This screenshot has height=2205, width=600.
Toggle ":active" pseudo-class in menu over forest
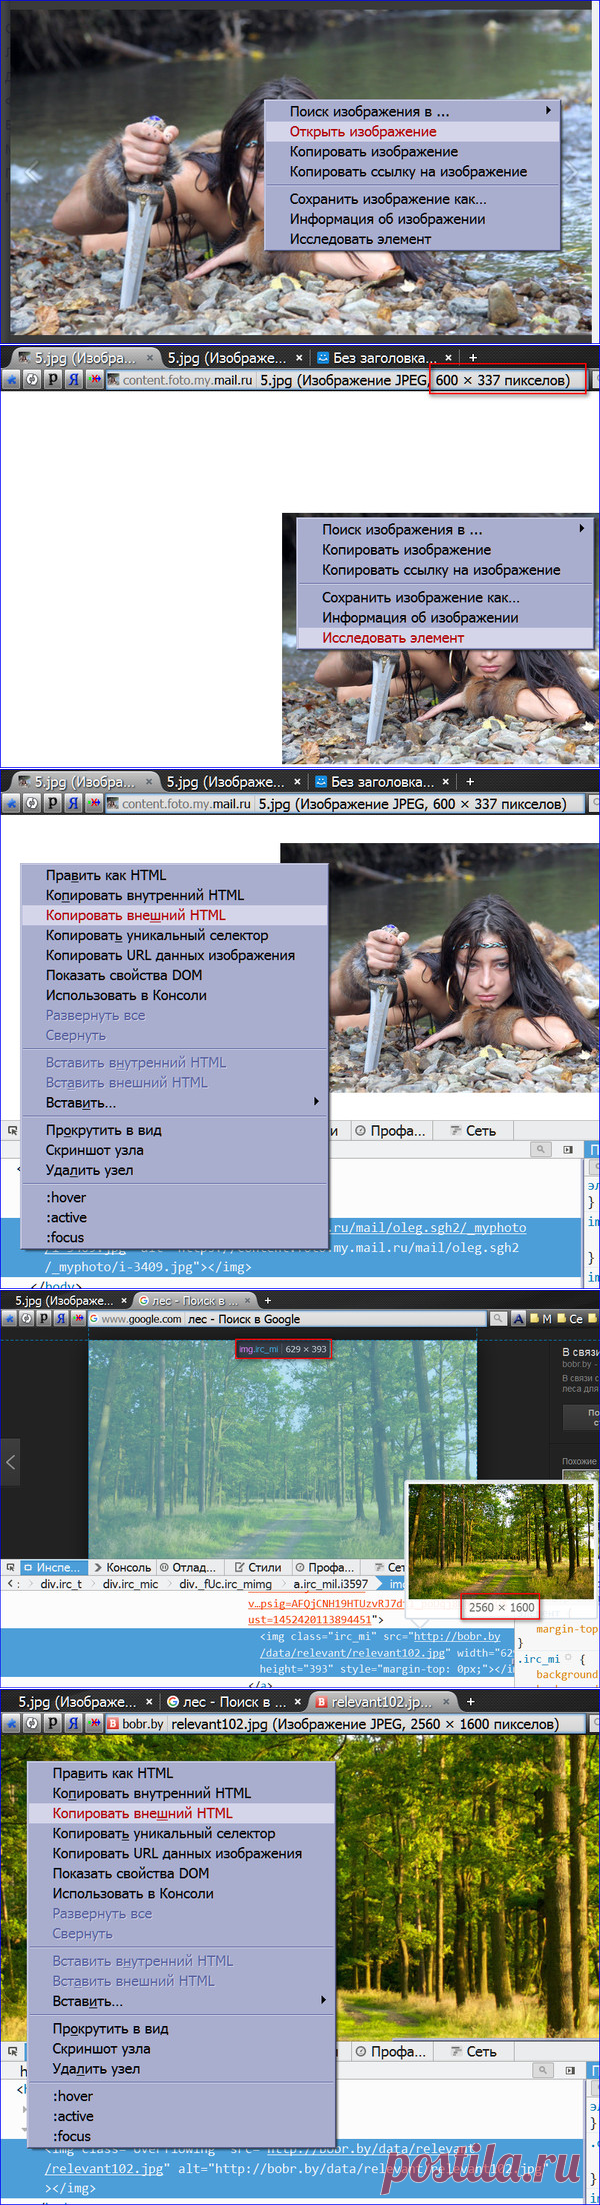[180, 2116]
